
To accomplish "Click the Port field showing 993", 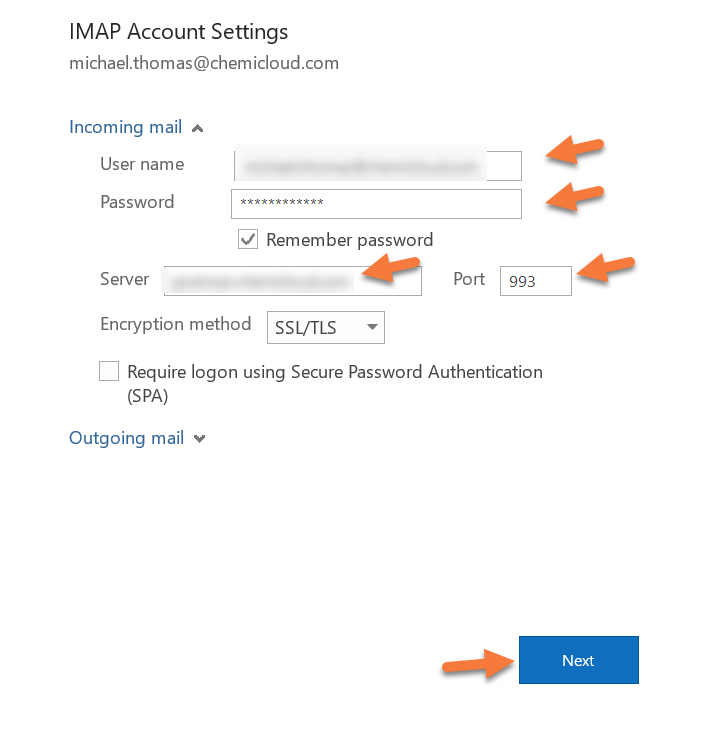I will [535, 281].
